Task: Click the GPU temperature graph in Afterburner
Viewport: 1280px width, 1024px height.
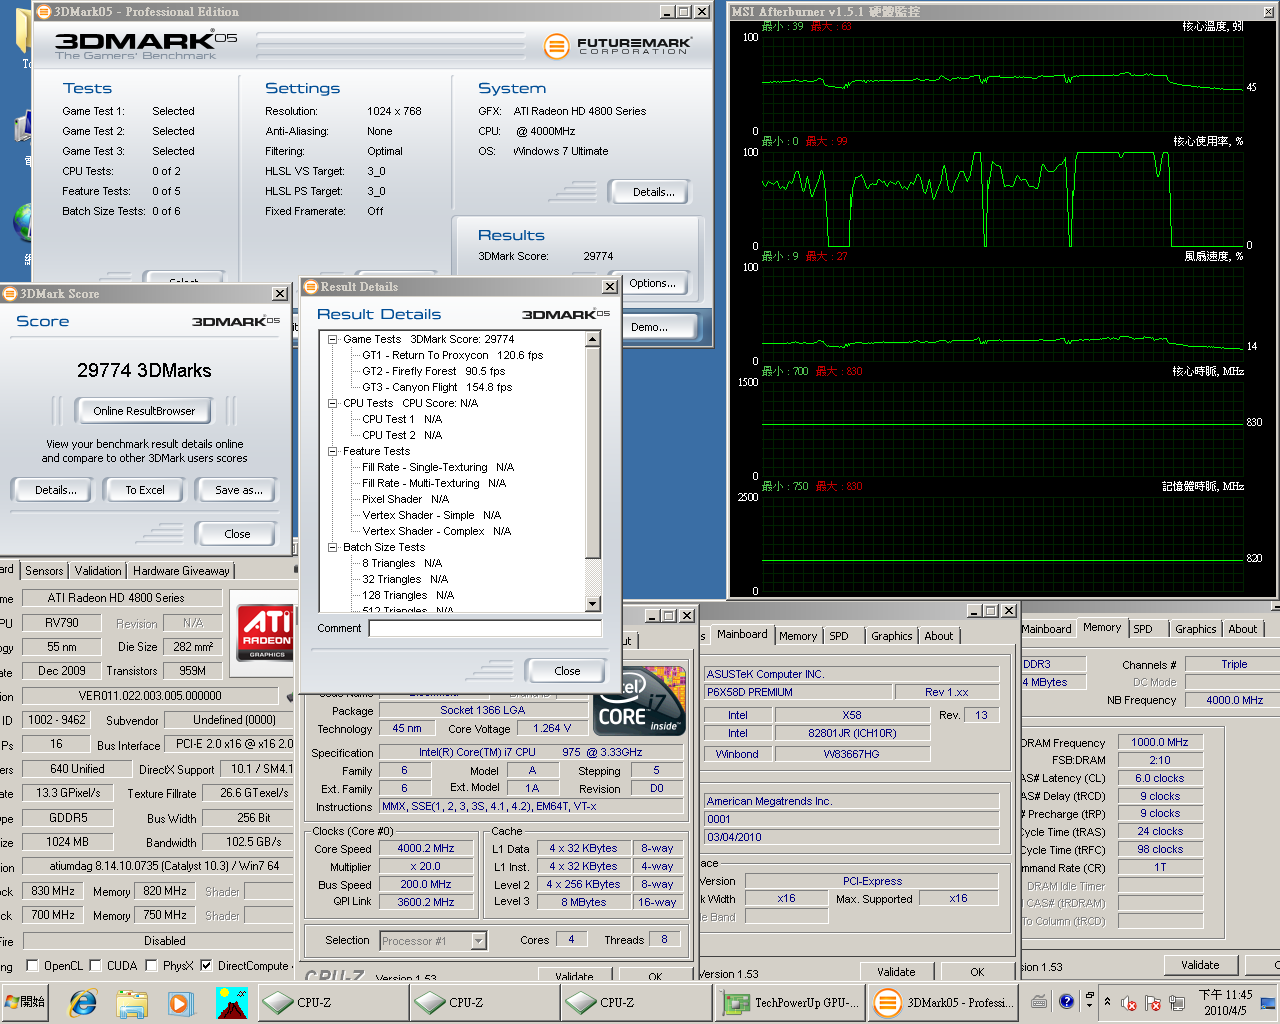Action: click(x=1002, y=84)
